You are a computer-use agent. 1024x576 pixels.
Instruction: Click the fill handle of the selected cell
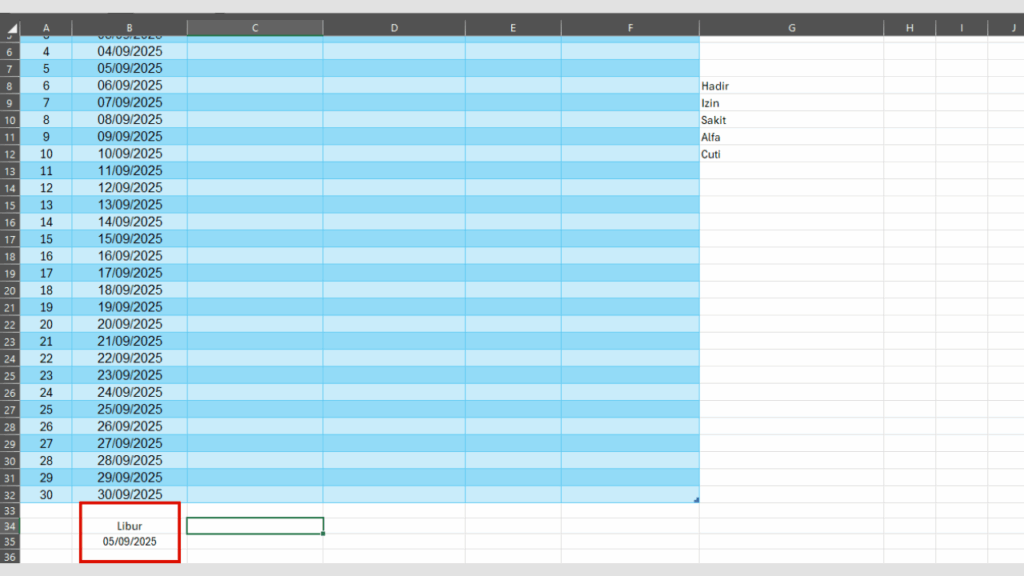point(323,534)
